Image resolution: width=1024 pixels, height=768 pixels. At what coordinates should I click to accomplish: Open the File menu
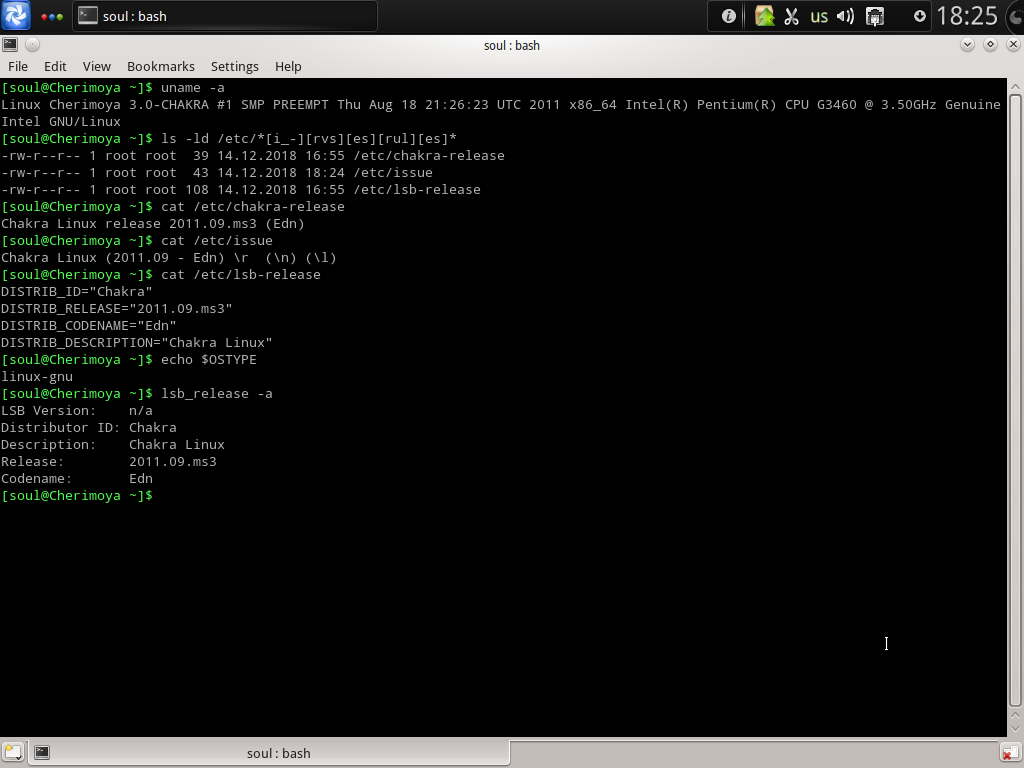(x=18, y=67)
